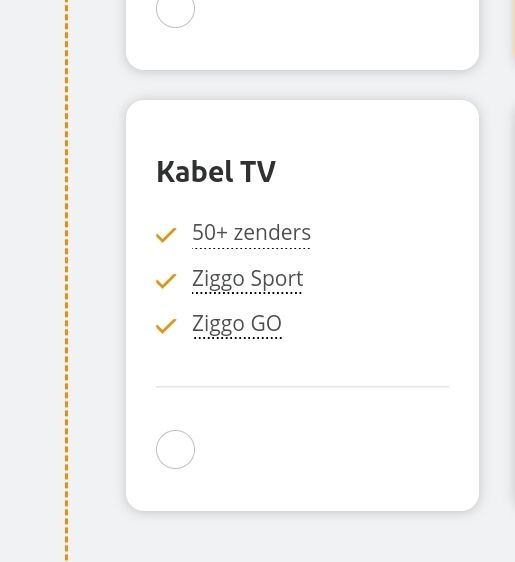Screen dimensions: 515x562
Task: Select the radio button in the upper card
Action: (x=175, y=9)
